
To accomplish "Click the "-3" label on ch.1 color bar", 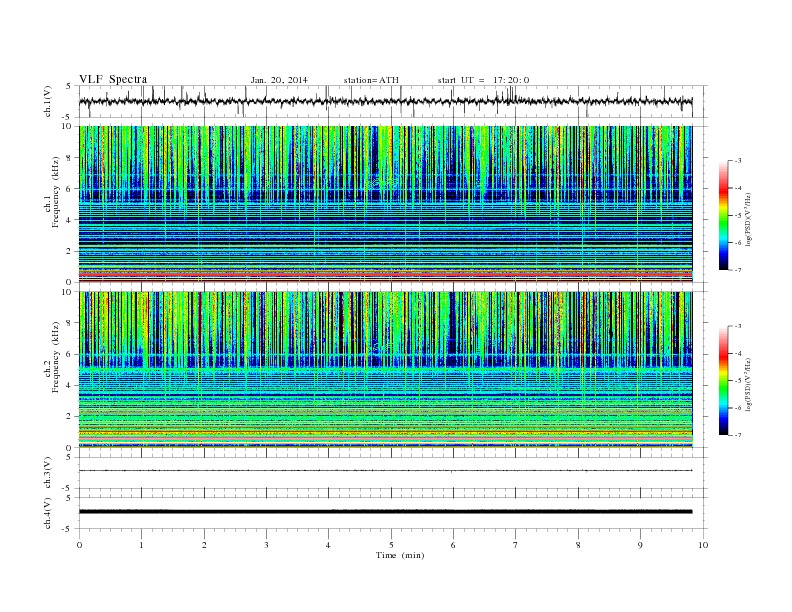I will (738, 161).
